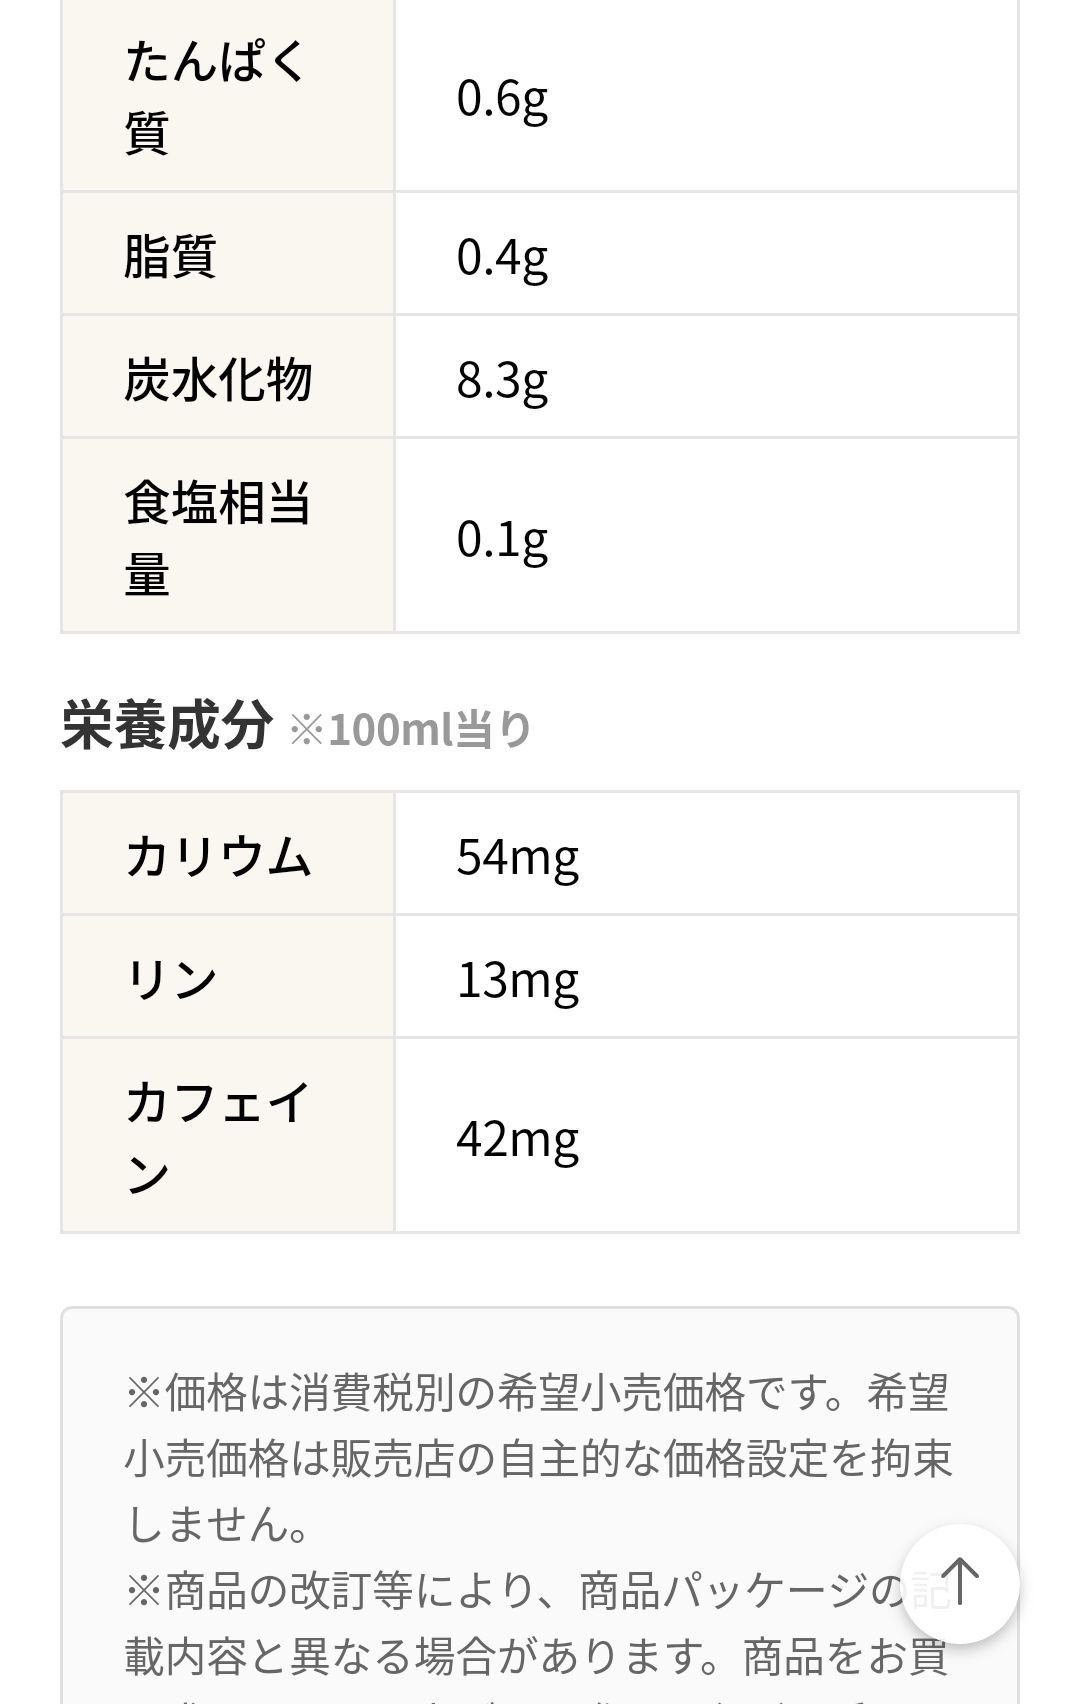
Task: Select the 0.4g fat value
Action: pos(502,257)
